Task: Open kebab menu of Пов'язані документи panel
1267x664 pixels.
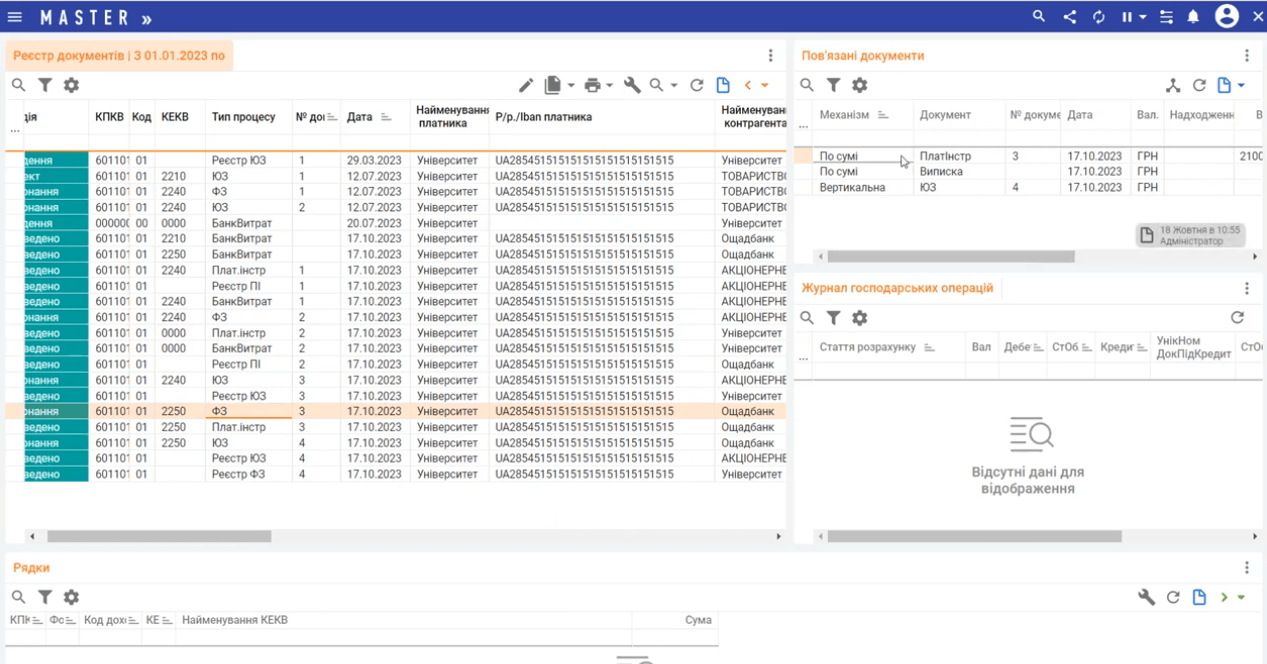Action: point(1246,56)
